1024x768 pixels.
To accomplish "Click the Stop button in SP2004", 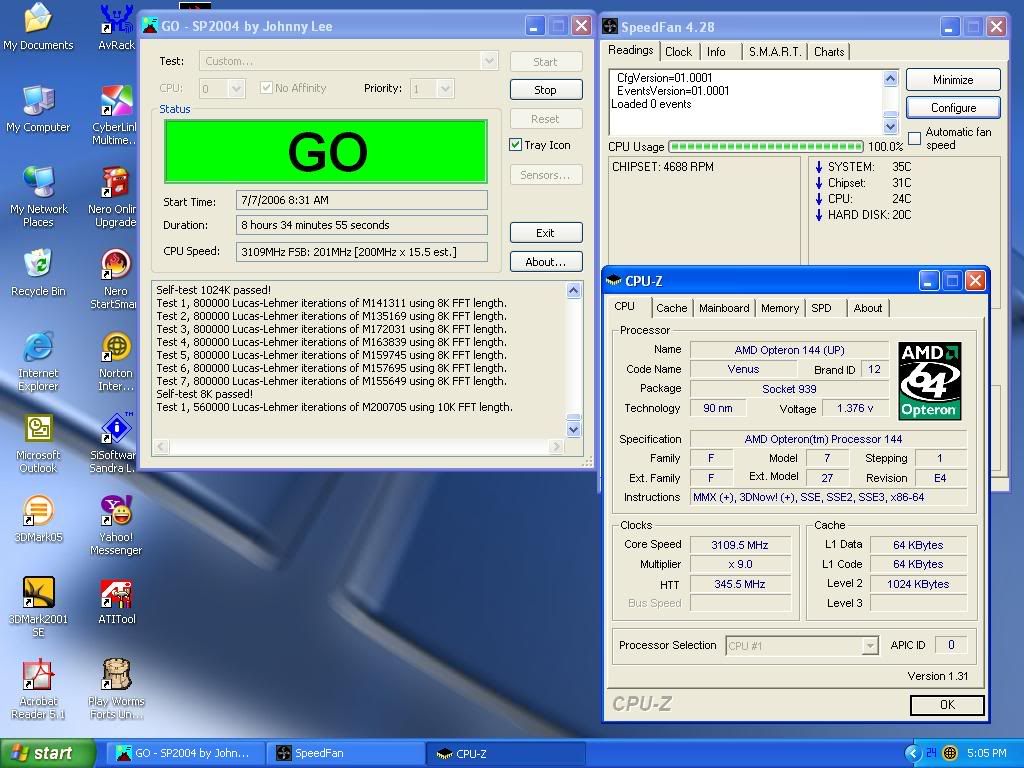I will 545,89.
